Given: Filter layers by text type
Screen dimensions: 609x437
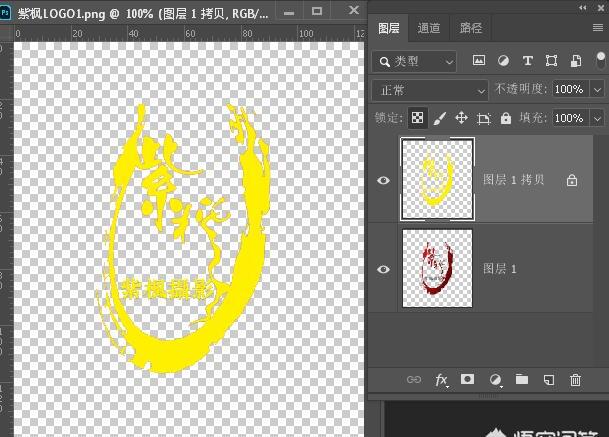Looking at the screenshot, I should coord(527,61).
